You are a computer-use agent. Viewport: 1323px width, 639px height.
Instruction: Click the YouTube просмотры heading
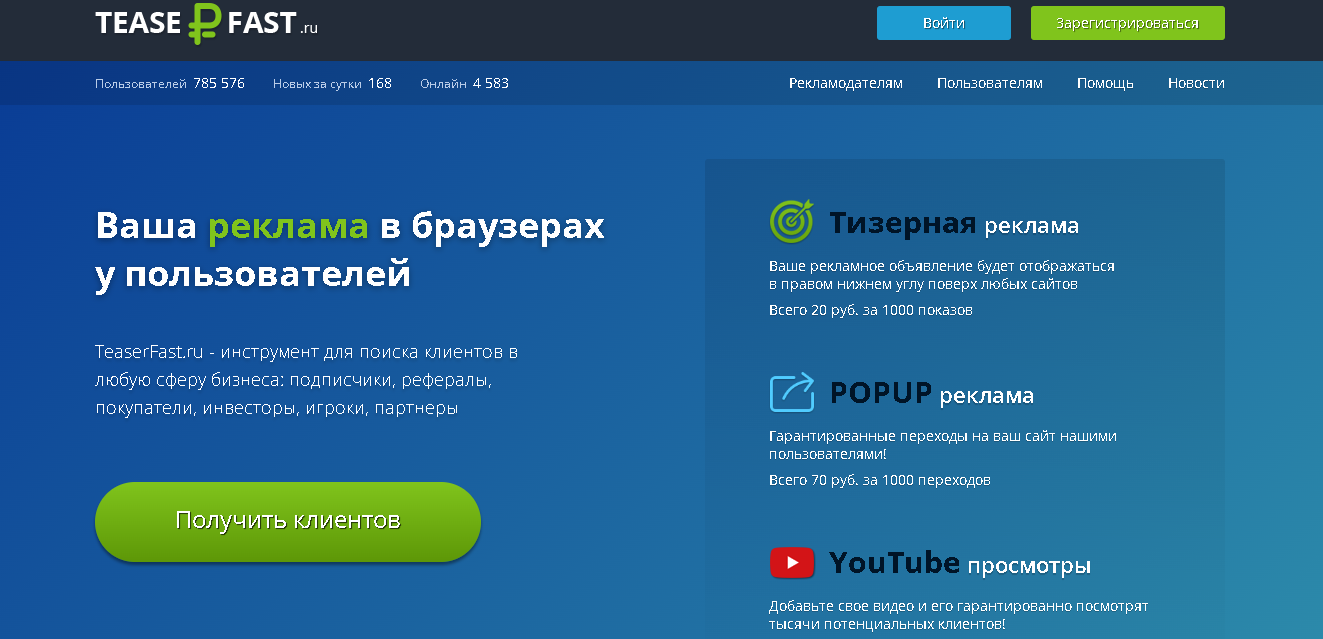click(960, 563)
